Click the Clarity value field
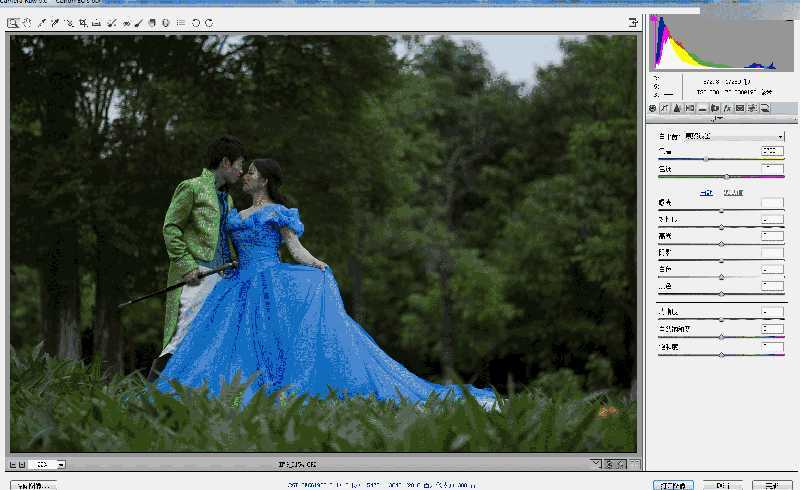The height and width of the screenshot is (490, 800). [772, 311]
